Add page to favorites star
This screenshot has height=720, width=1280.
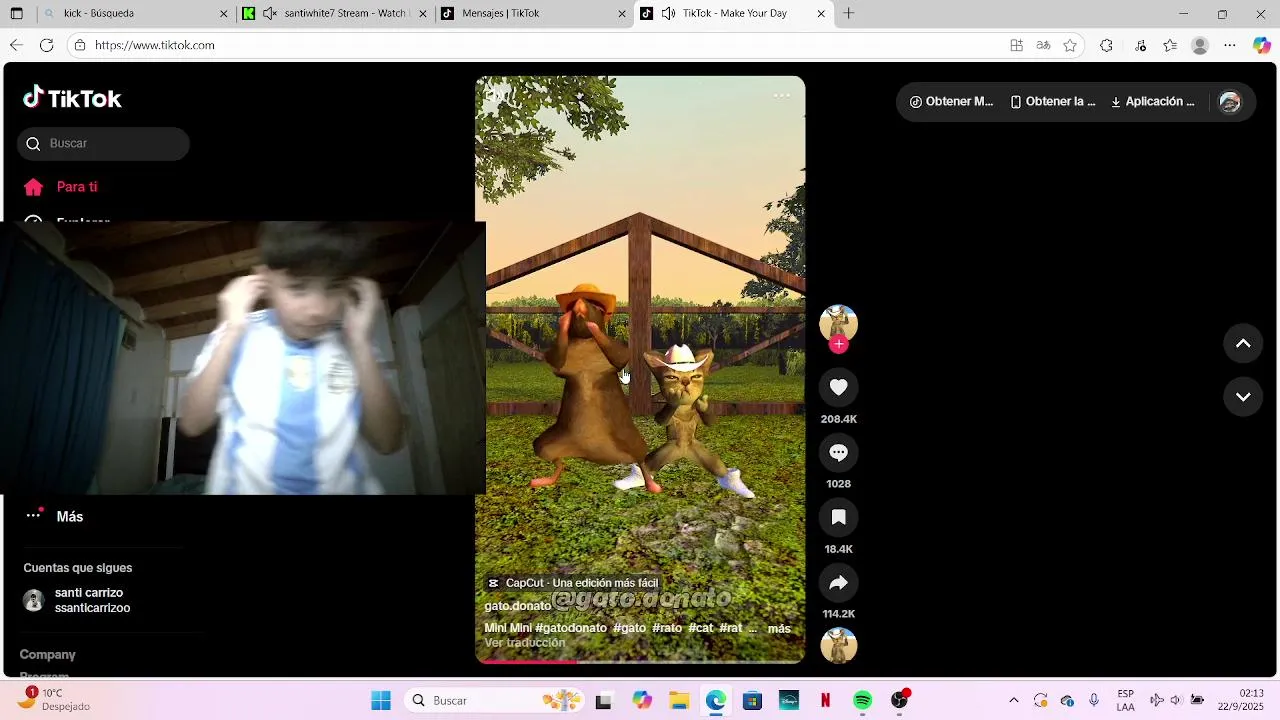(1070, 45)
